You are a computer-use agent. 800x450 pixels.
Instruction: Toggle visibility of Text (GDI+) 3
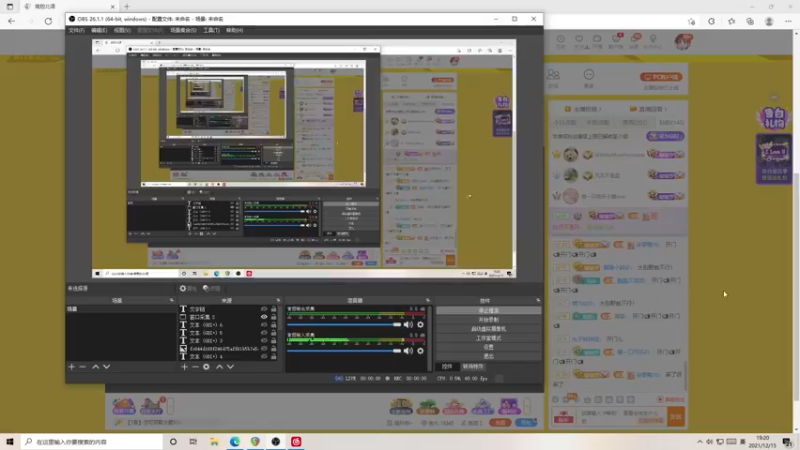[264, 340]
